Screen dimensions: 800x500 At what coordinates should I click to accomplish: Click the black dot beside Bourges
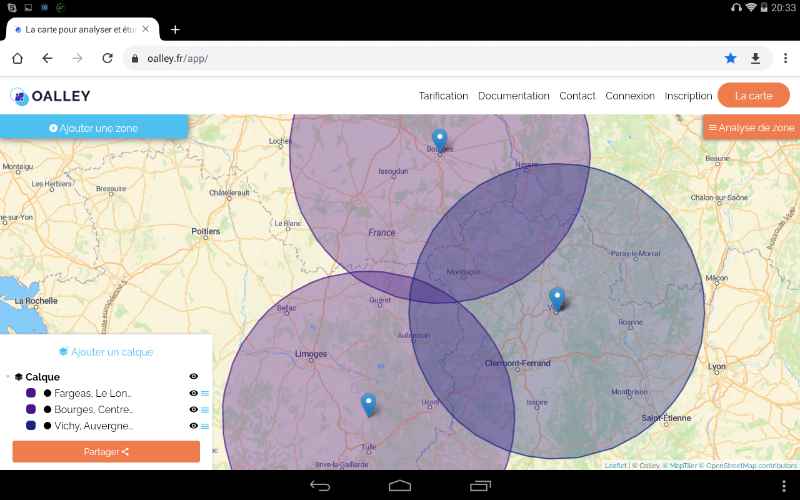click(x=47, y=410)
